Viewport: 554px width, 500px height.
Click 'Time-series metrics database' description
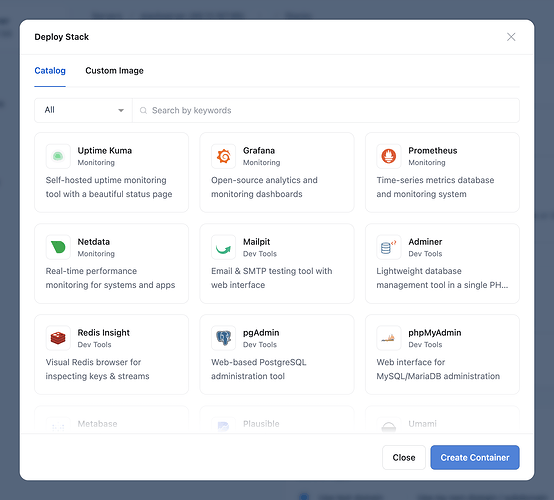pos(435,180)
